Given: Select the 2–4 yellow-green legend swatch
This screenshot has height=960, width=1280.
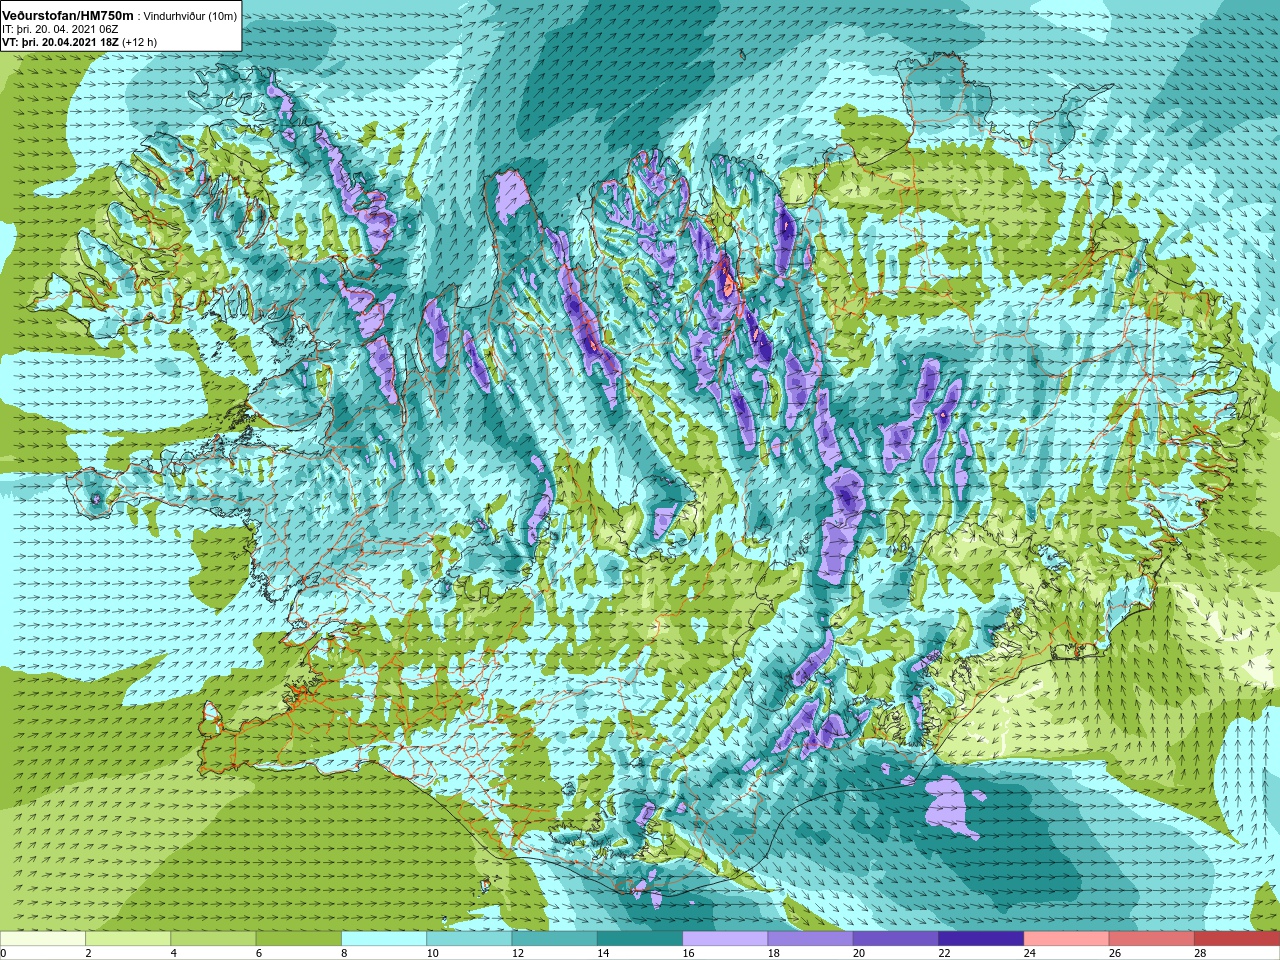Looking at the screenshot, I should [128, 939].
